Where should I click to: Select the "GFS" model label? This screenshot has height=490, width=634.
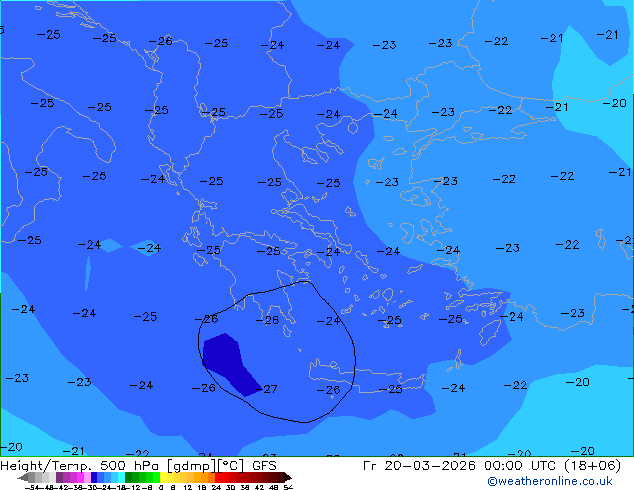click(264, 466)
